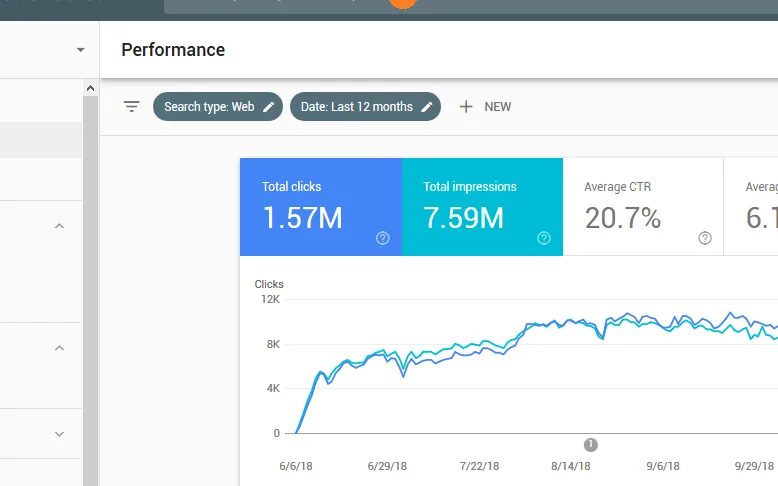Image resolution: width=778 pixels, height=486 pixels.
Task: Open the filter list icon
Action: pos(131,106)
